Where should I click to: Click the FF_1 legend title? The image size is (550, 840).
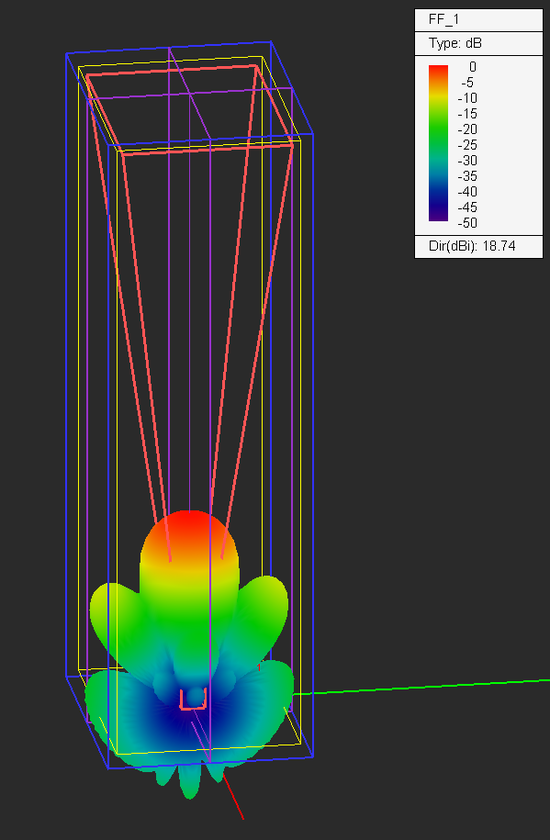click(444, 20)
